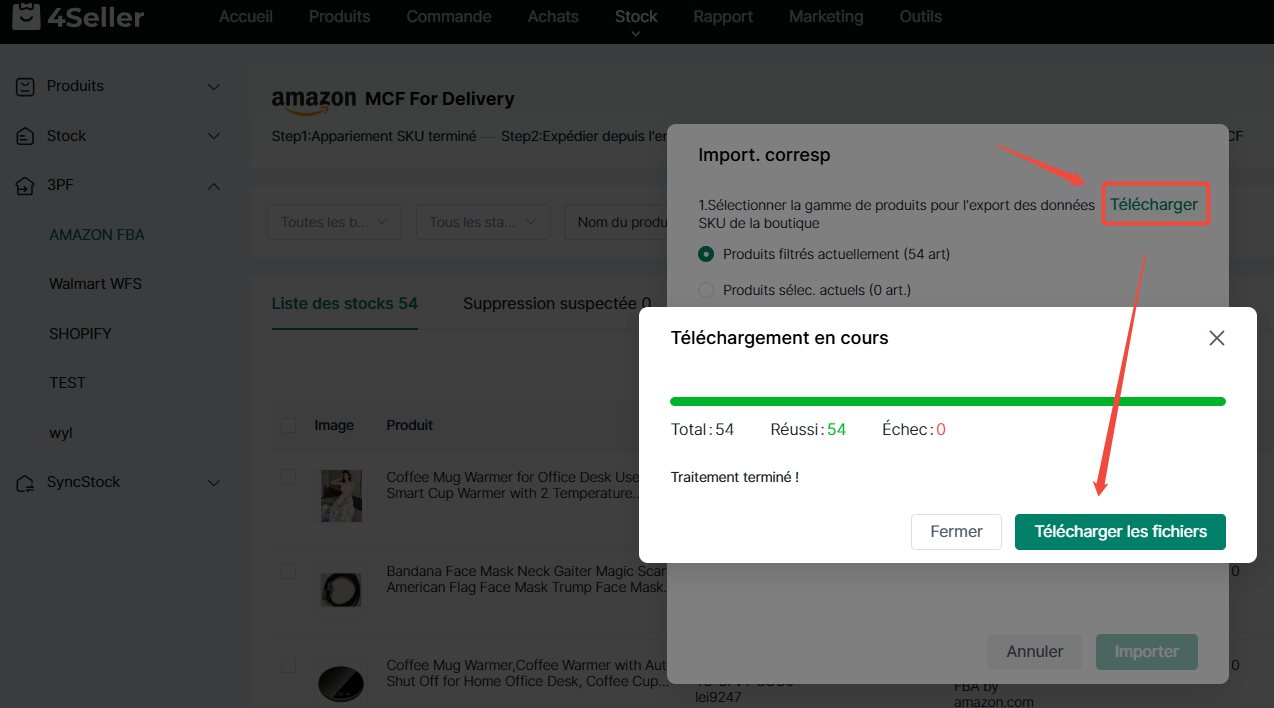Click the Stock sidebar warehouse icon

[26, 136]
